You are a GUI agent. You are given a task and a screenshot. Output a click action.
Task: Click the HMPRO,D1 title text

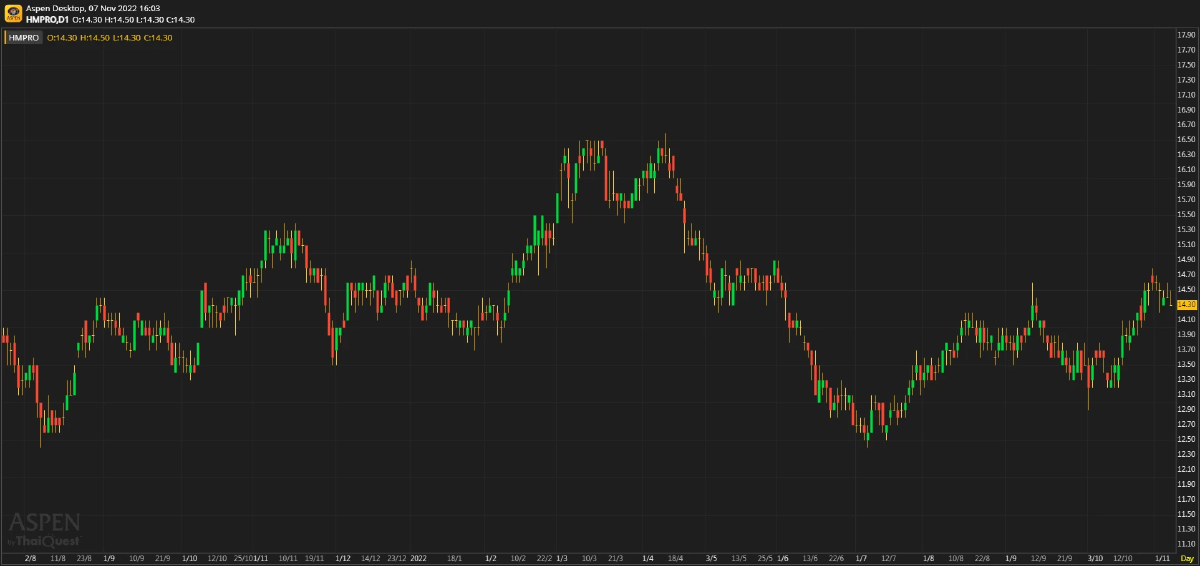click(x=47, y=19)
